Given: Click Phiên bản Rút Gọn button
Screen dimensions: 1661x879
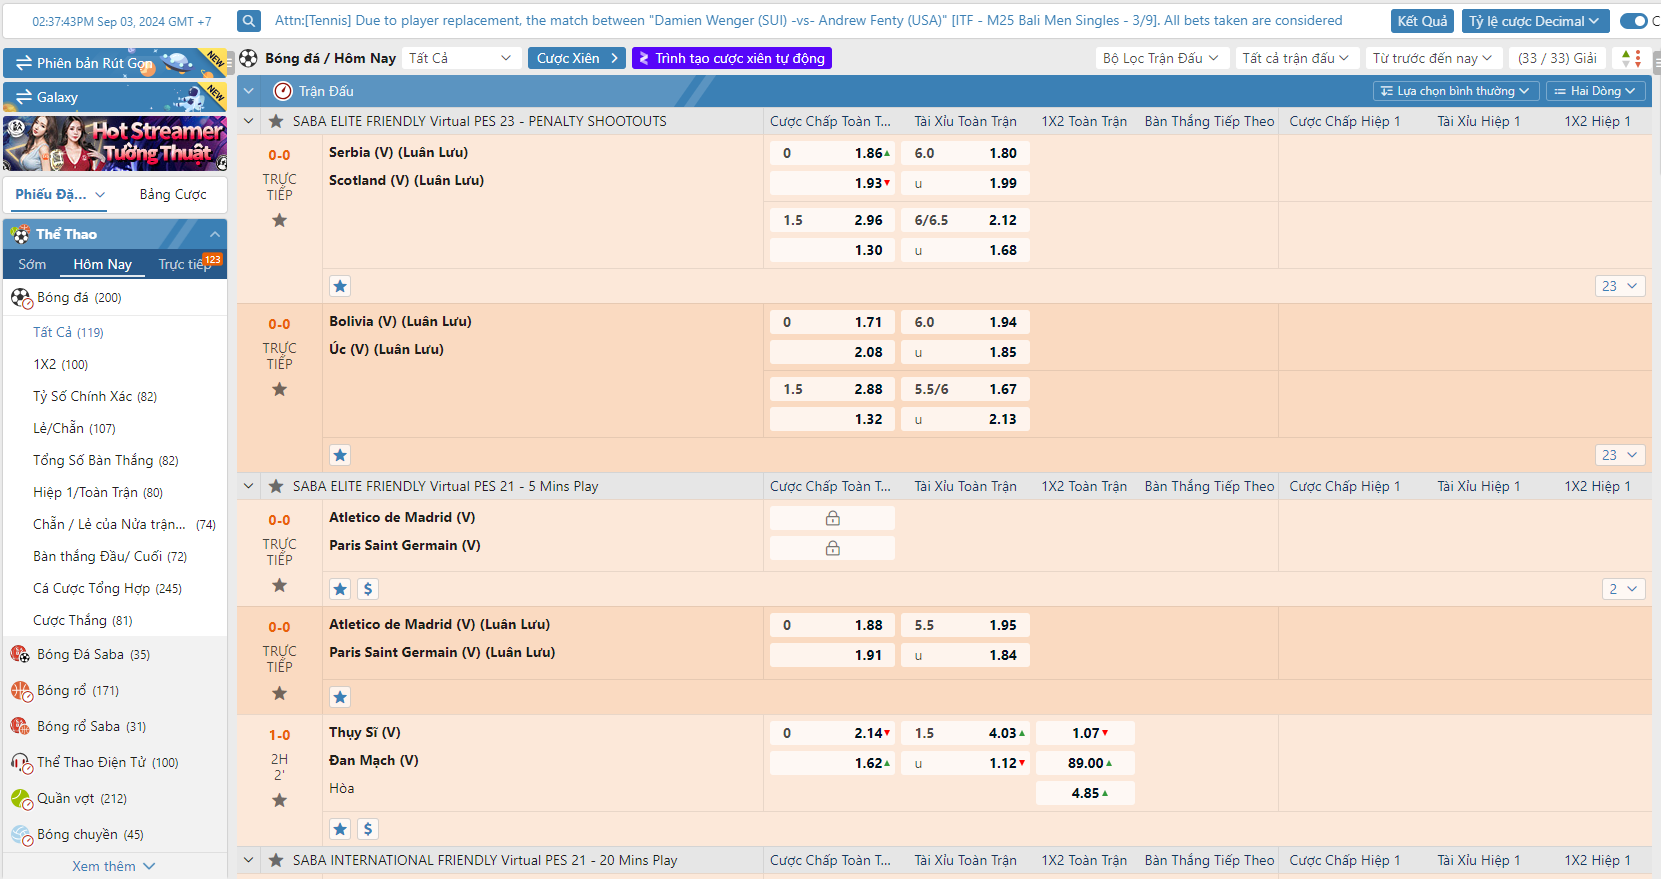Looking at the screenshot, I should (x=115, y=63).
